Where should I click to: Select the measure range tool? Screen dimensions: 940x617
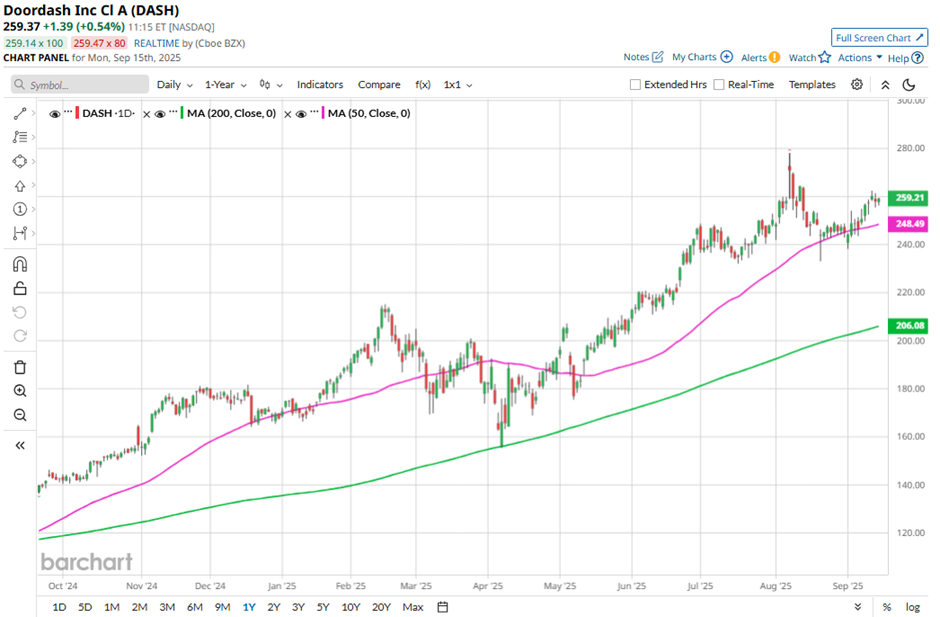pos(20,233)
